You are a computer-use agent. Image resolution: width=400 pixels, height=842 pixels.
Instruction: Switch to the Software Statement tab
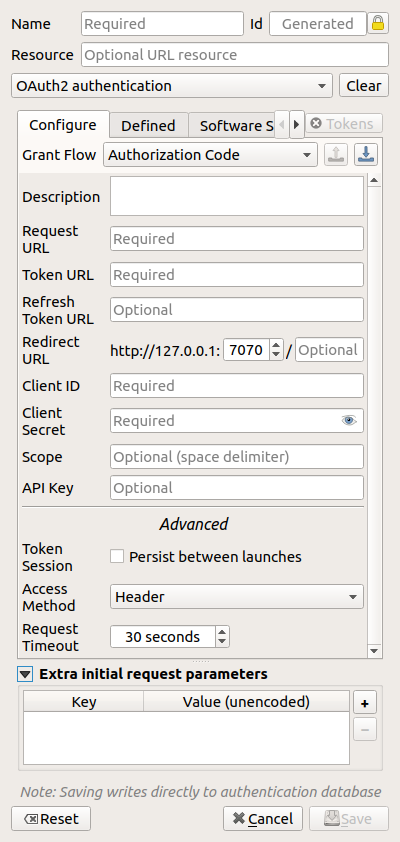coord(232,126)
